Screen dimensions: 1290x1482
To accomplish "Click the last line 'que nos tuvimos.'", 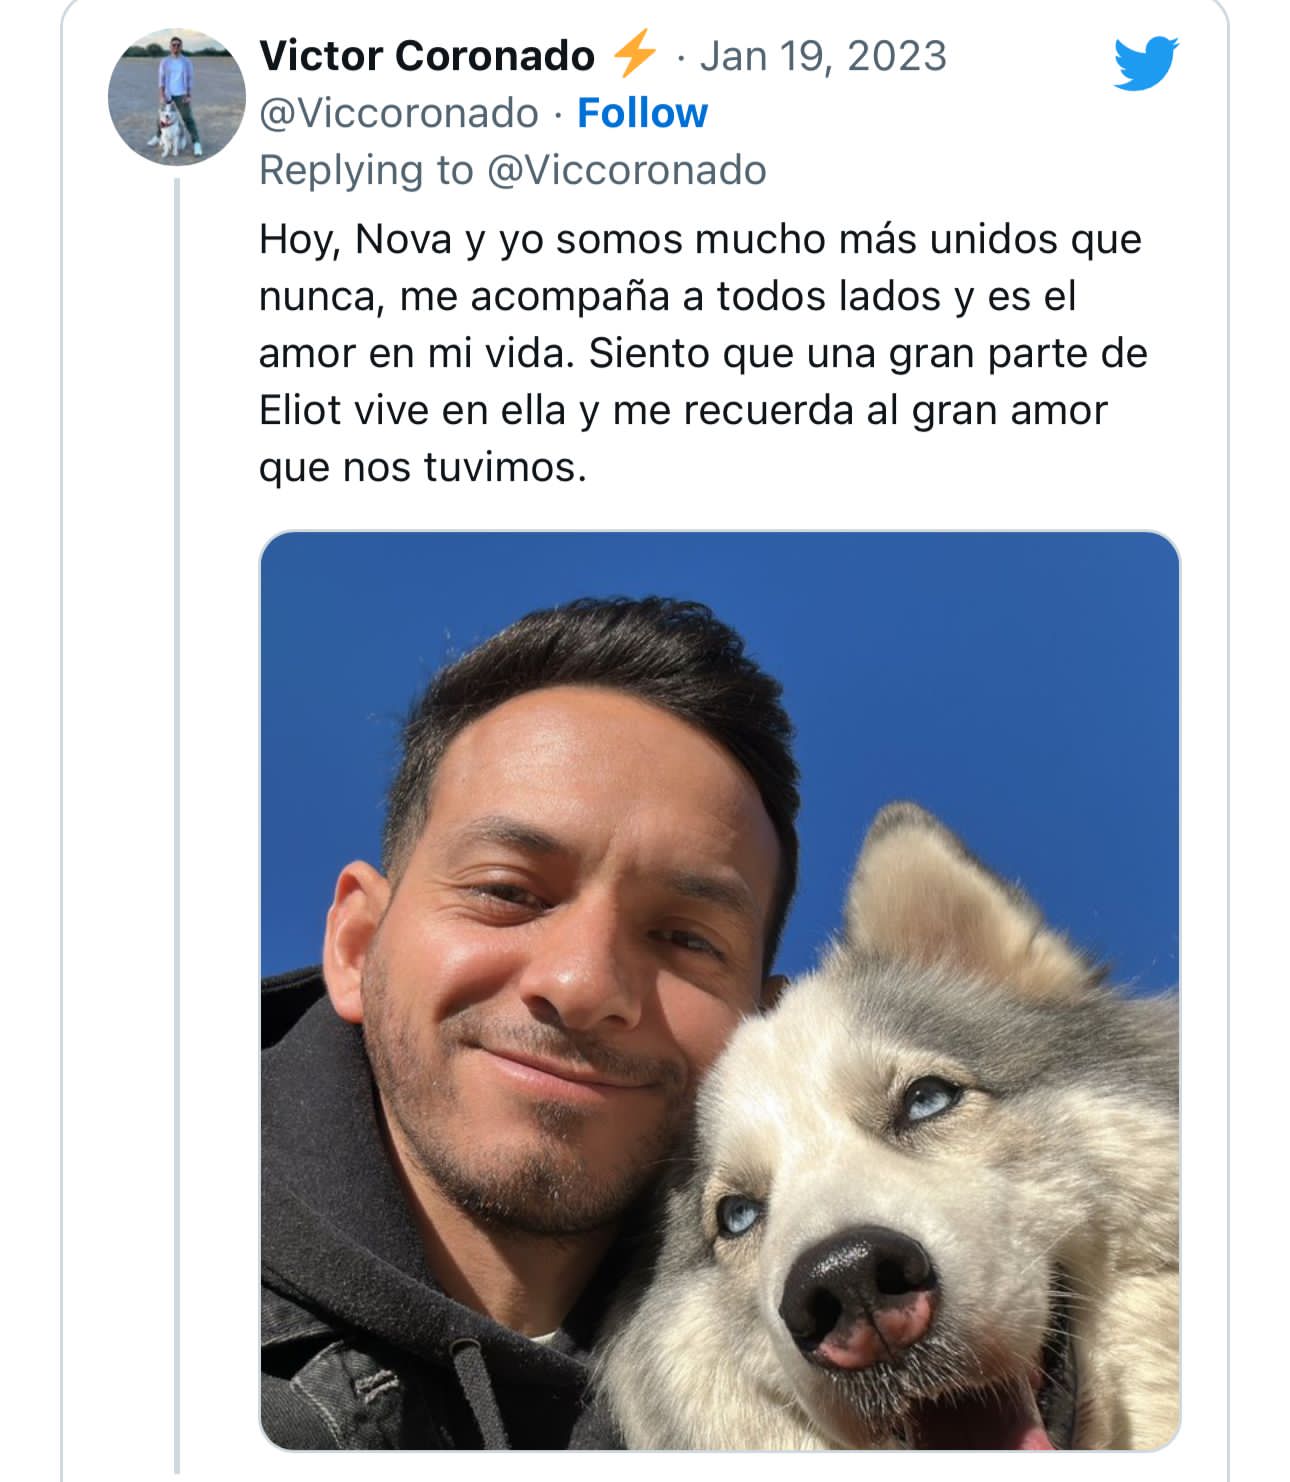I will [x=422, y=467].
